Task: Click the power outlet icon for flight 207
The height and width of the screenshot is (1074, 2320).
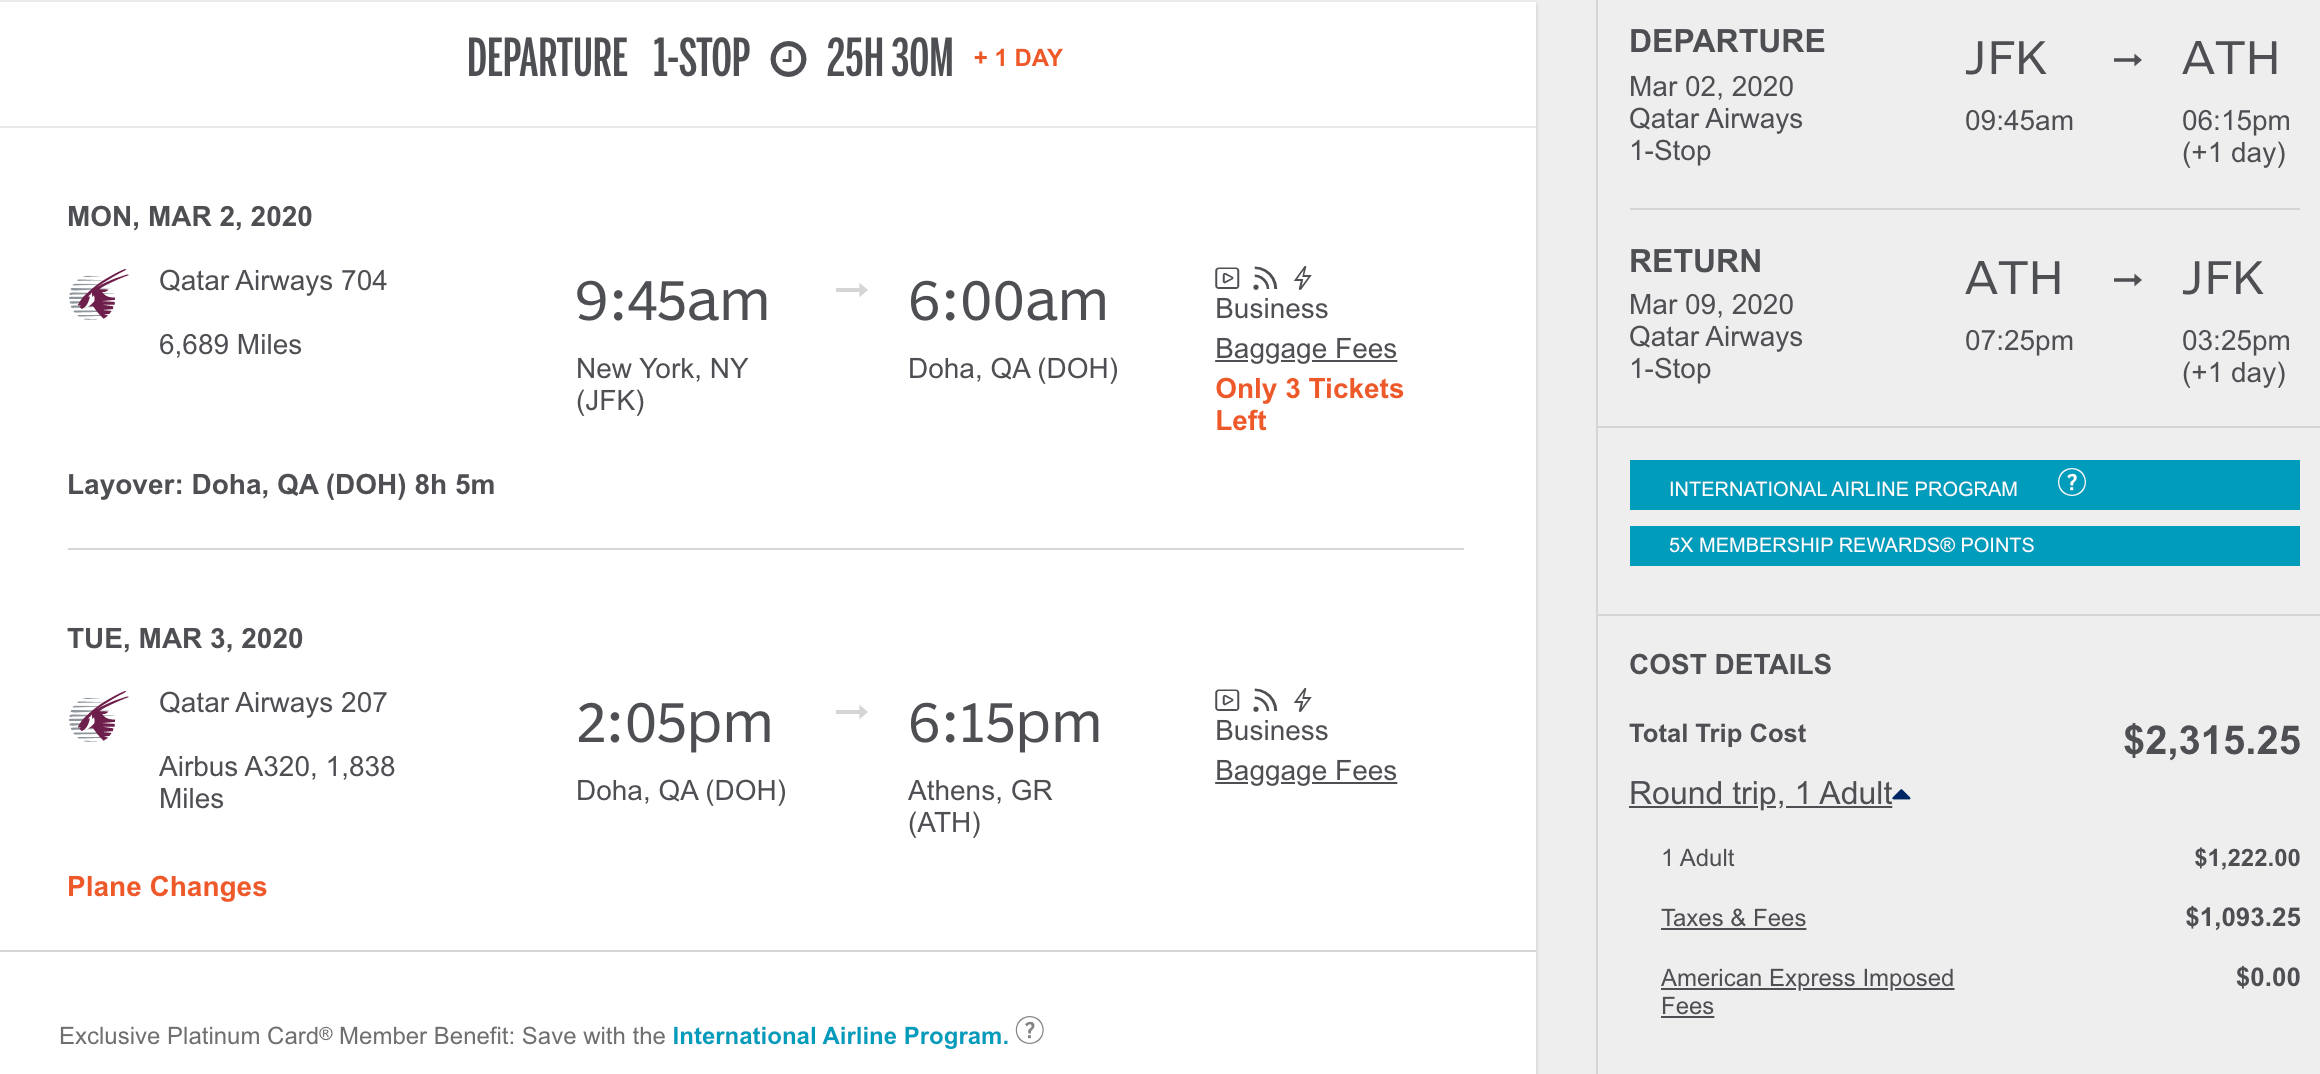Action: [x=1303, y=700]
